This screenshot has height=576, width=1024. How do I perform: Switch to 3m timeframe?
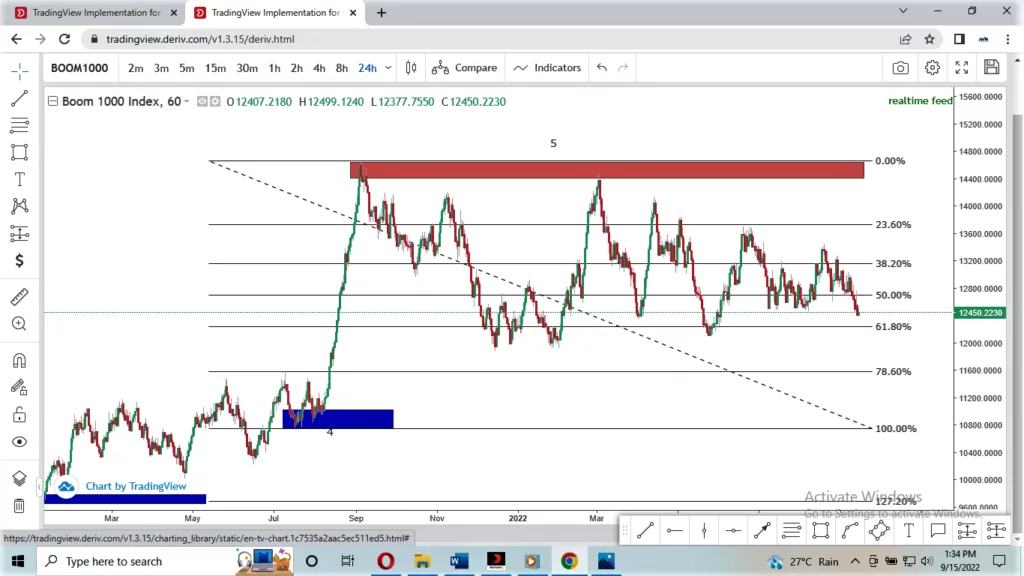[x=161, y=68]
